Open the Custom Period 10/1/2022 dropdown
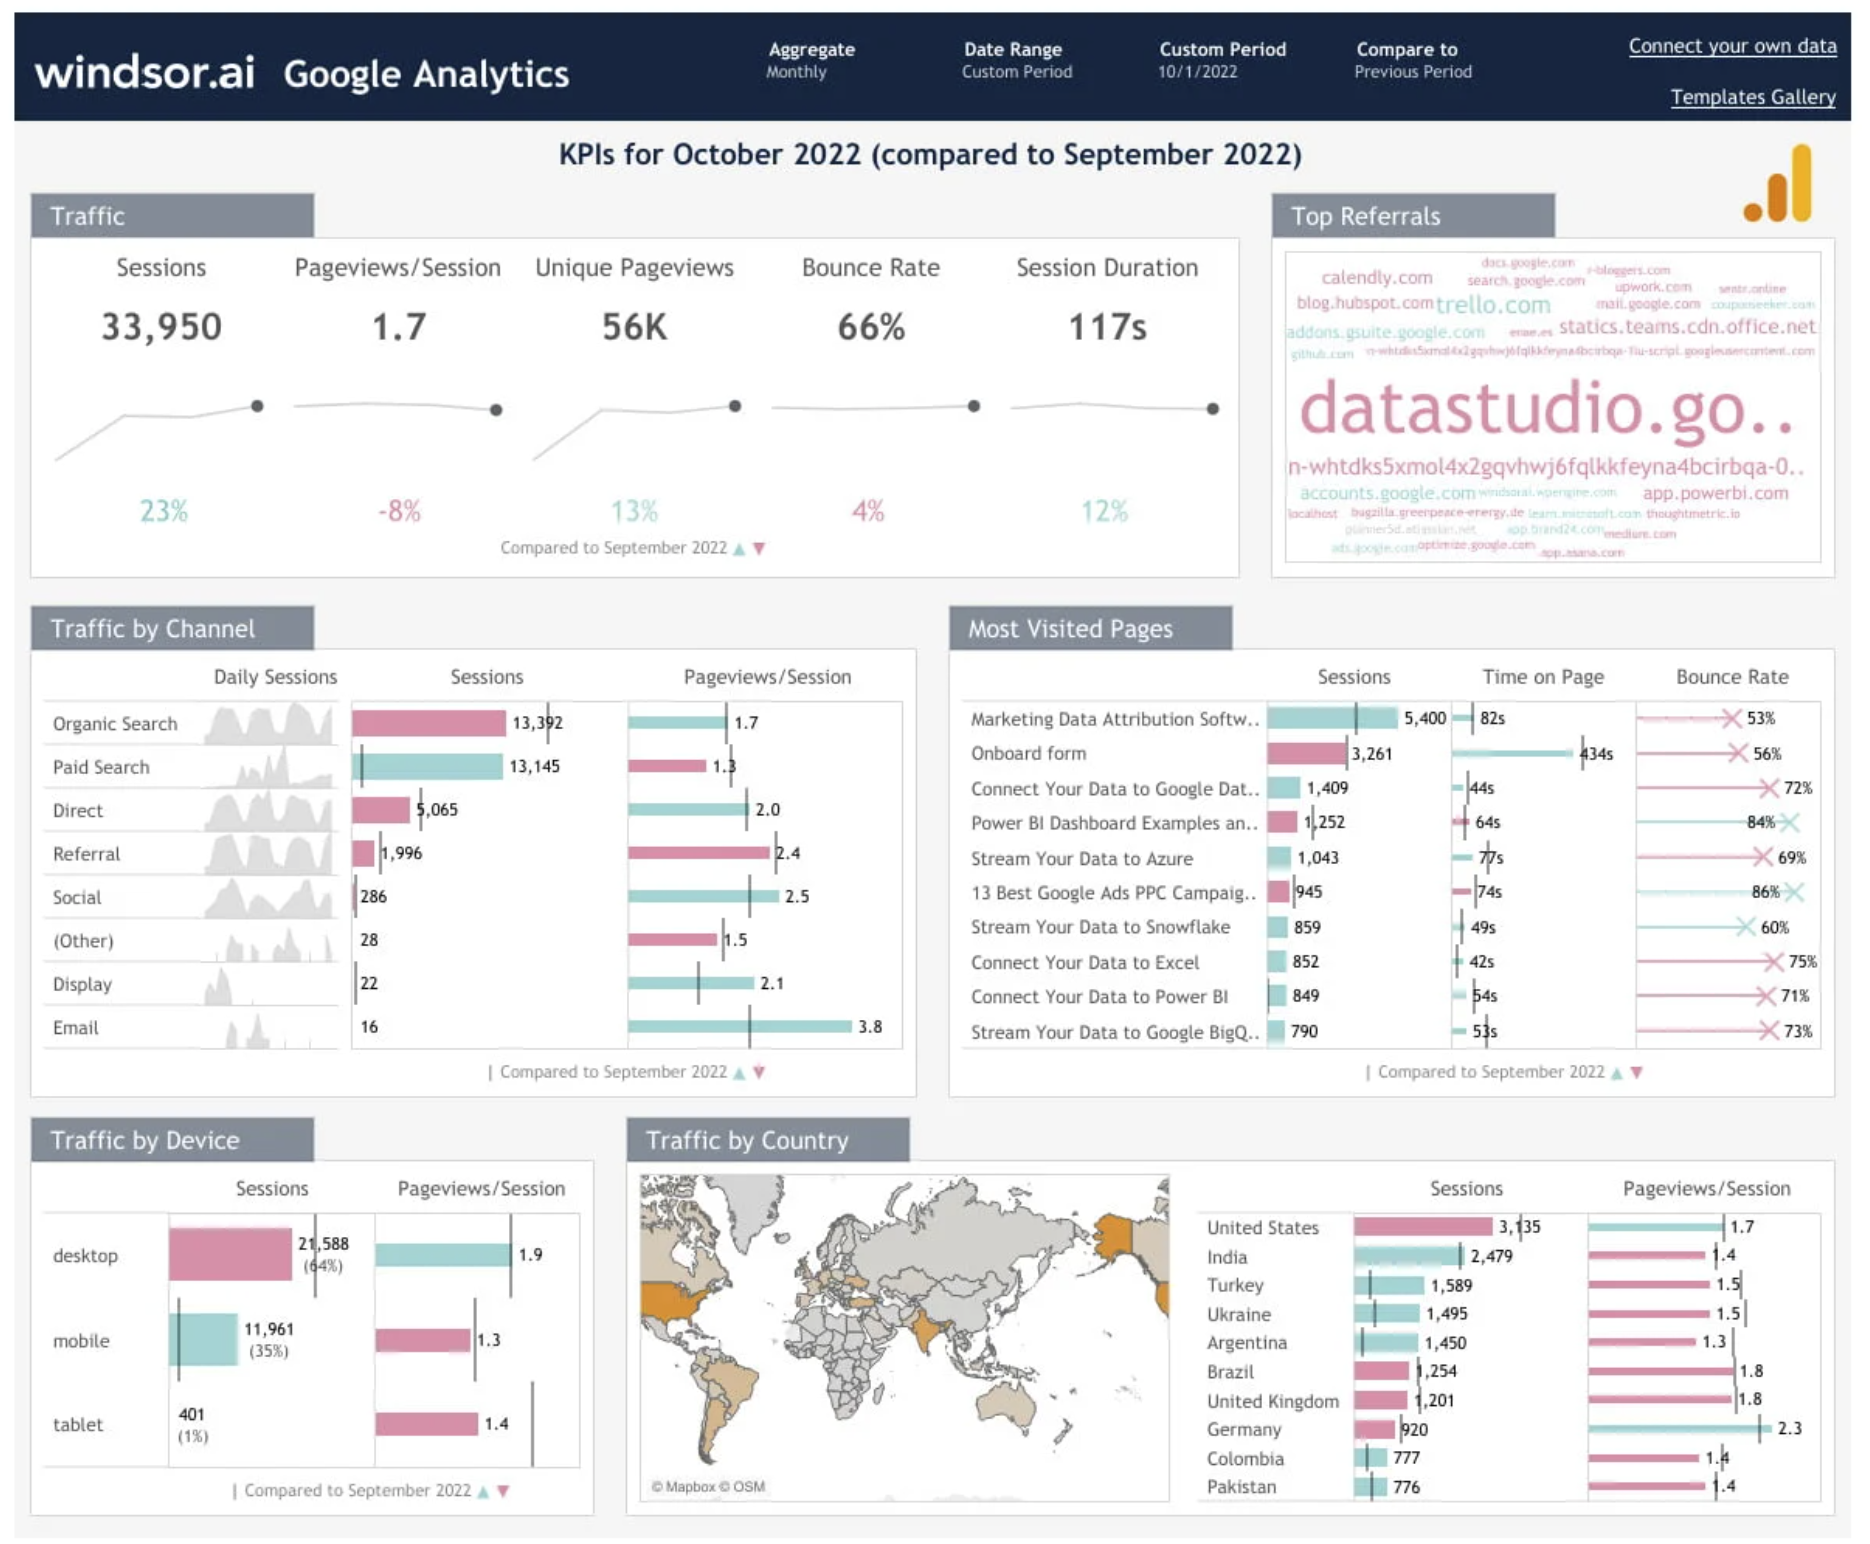This screenshot has height=1544, width=1870. 1222,60
